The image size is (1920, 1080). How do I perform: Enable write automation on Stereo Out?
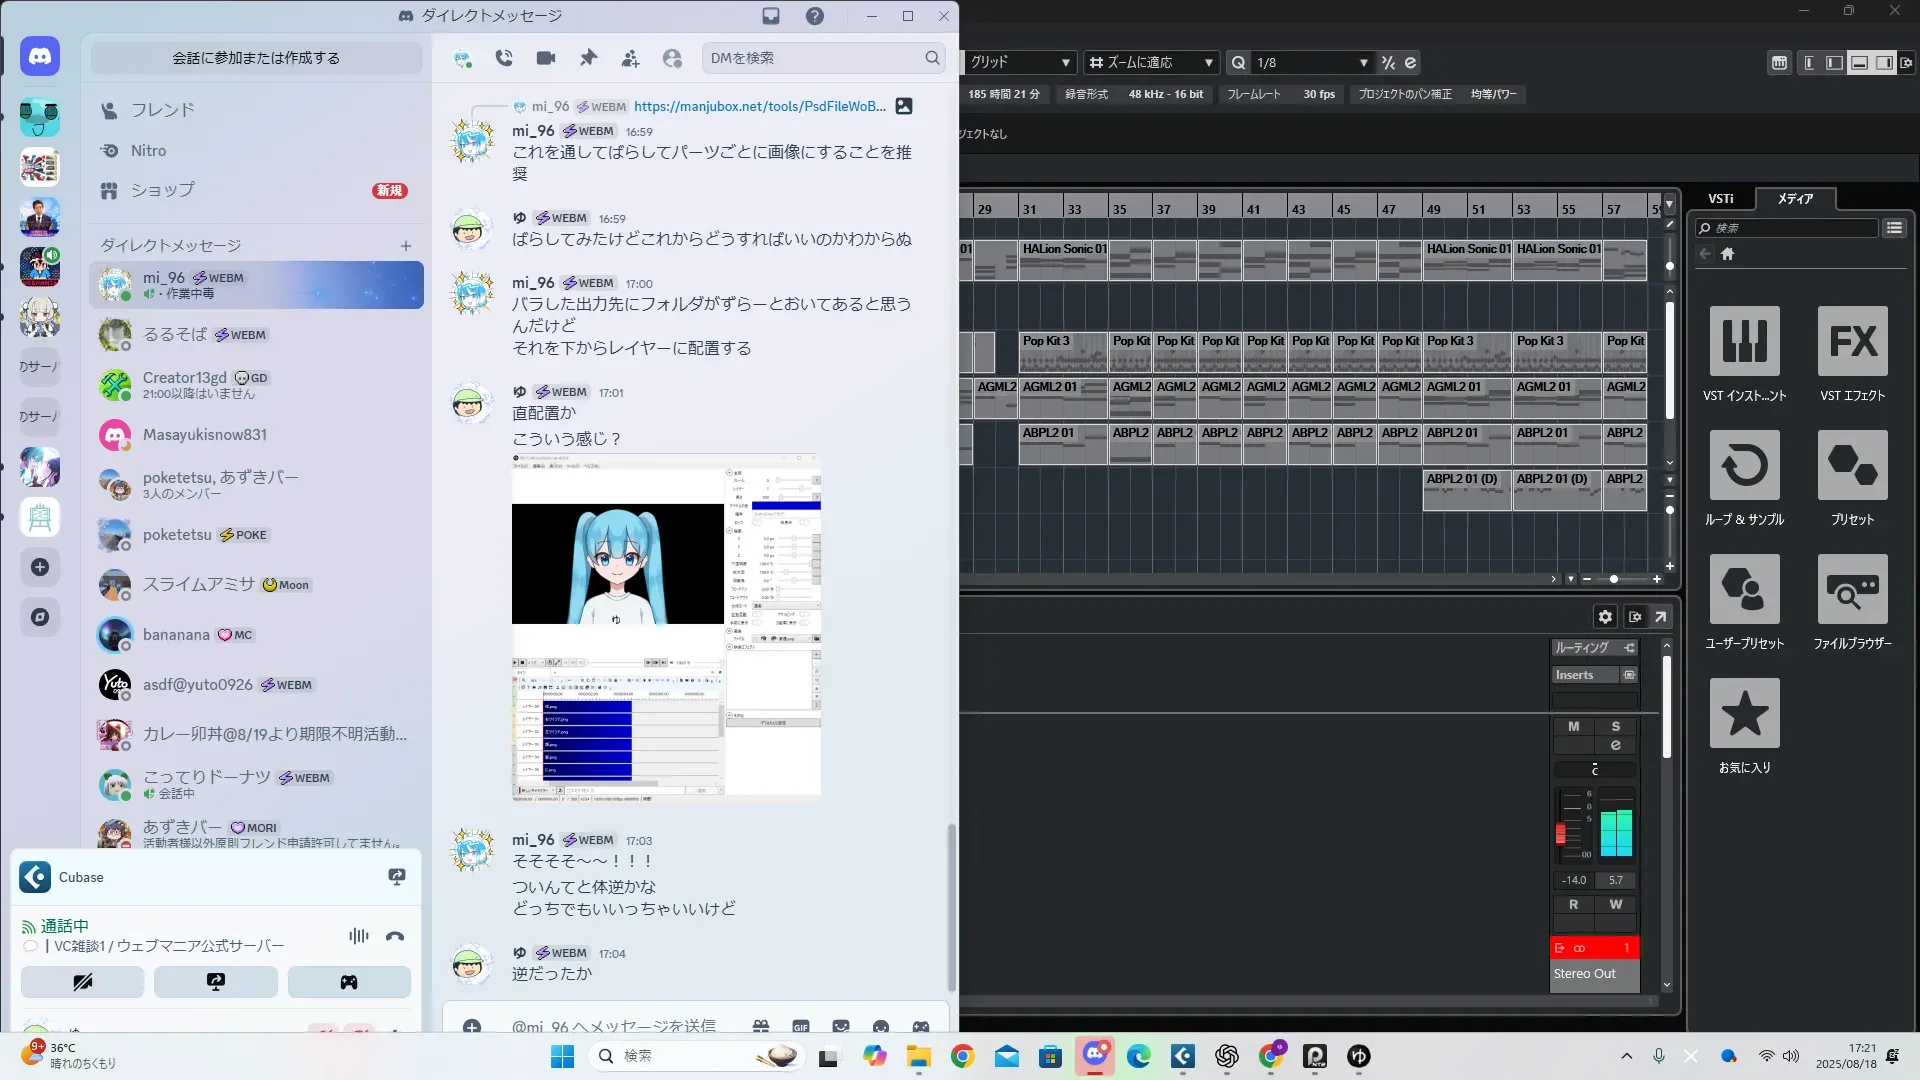tap(1615, 905)
